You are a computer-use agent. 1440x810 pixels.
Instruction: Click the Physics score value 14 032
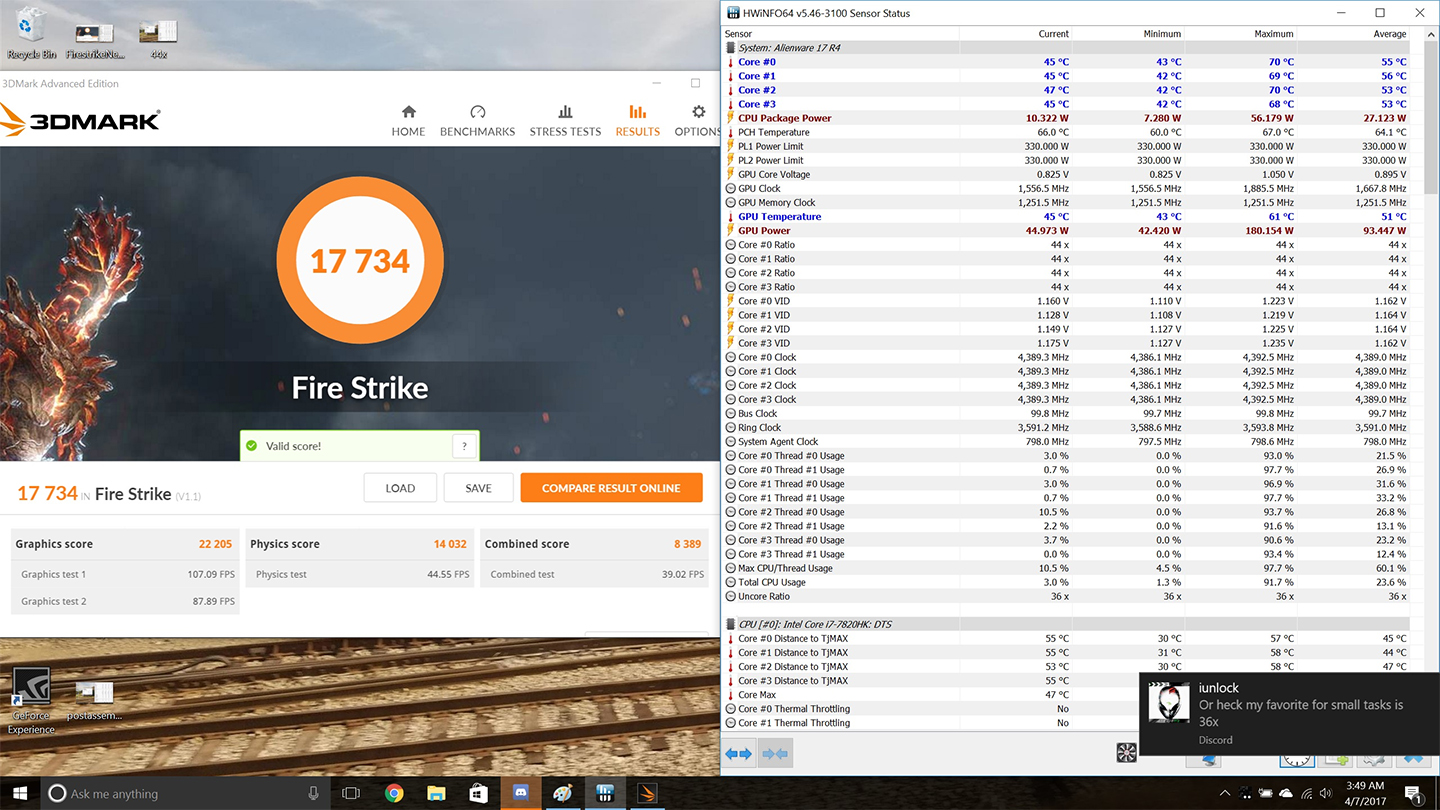[450, 544]
